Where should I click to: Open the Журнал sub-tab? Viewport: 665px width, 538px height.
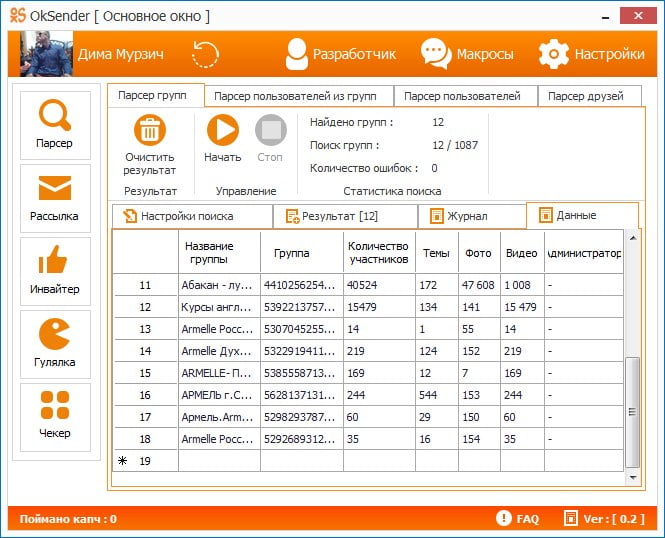[471, 216]
